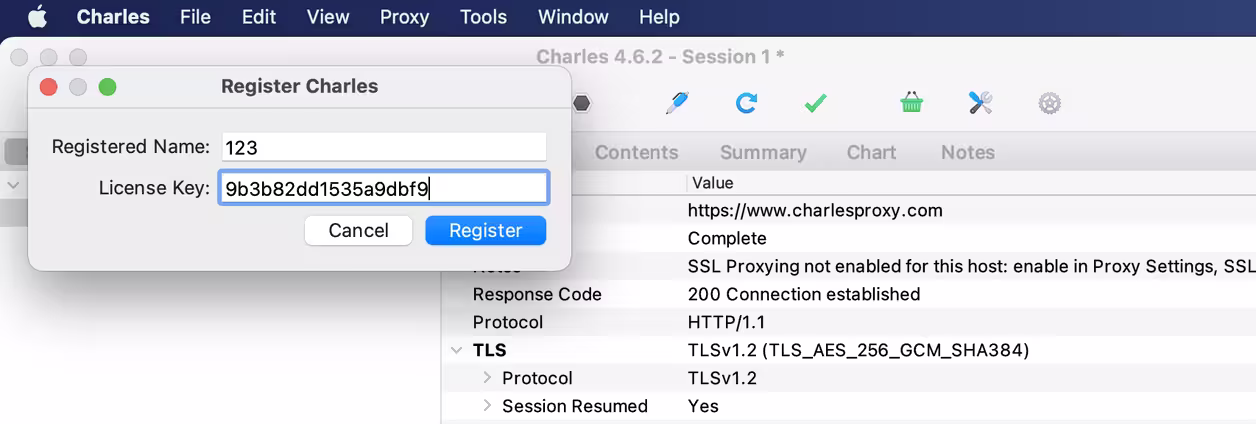The height and width of the screenshot is (424, 1256).
Task: Open the Proxy menu
Action: click(404, 17)
